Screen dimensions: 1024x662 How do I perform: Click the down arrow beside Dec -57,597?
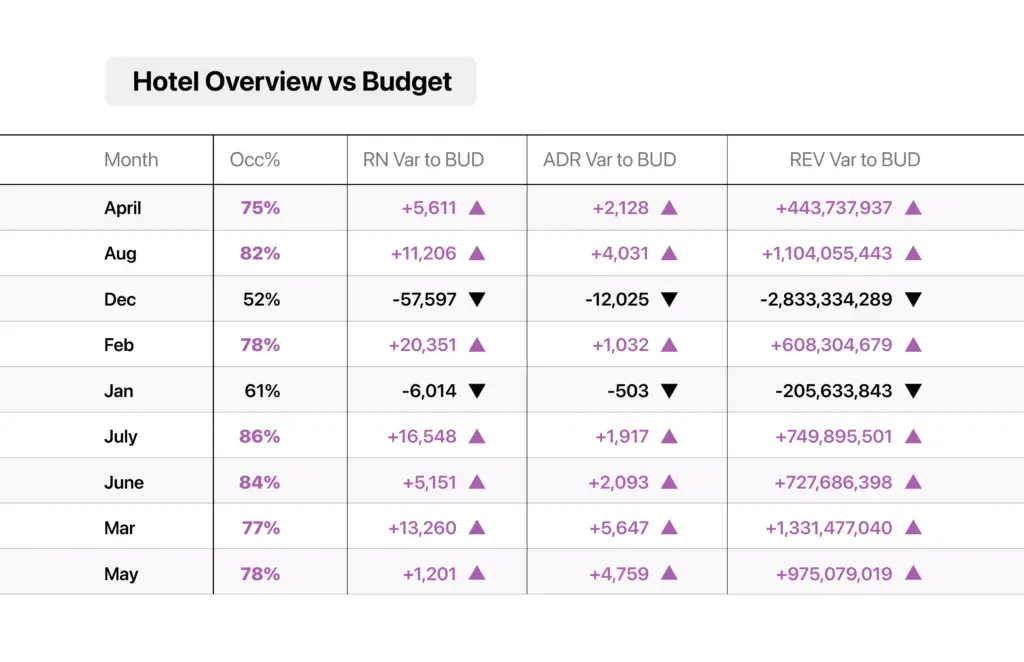[477, 300]
